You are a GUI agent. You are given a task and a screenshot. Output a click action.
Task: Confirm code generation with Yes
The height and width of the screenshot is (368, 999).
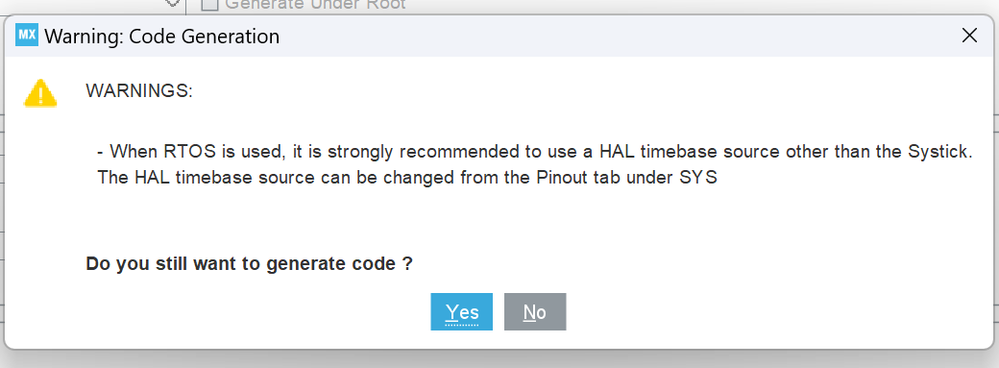[x=462, y=312]
